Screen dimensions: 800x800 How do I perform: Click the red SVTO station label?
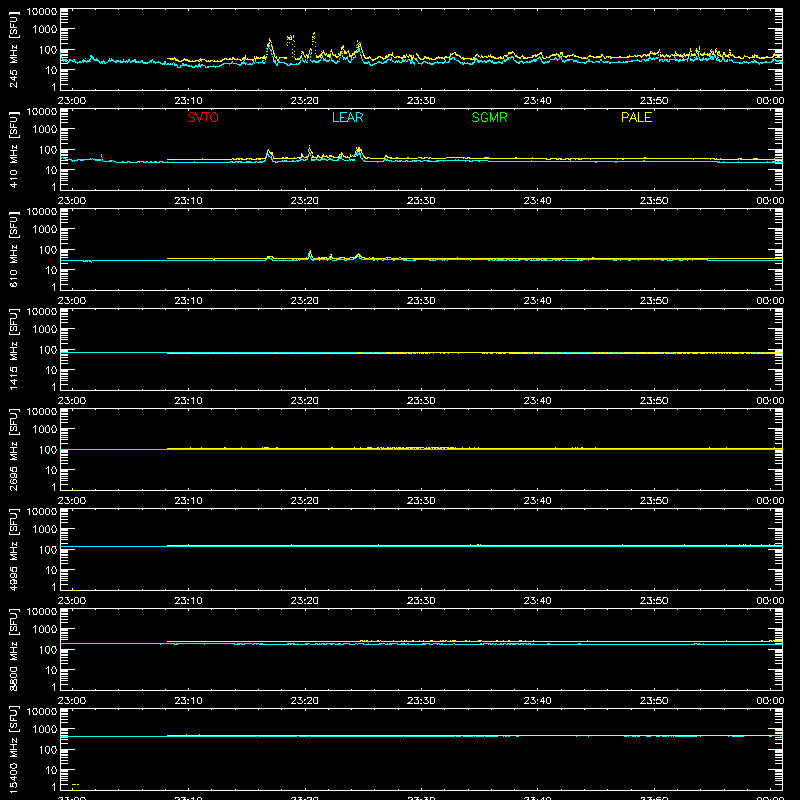point(203,117)
